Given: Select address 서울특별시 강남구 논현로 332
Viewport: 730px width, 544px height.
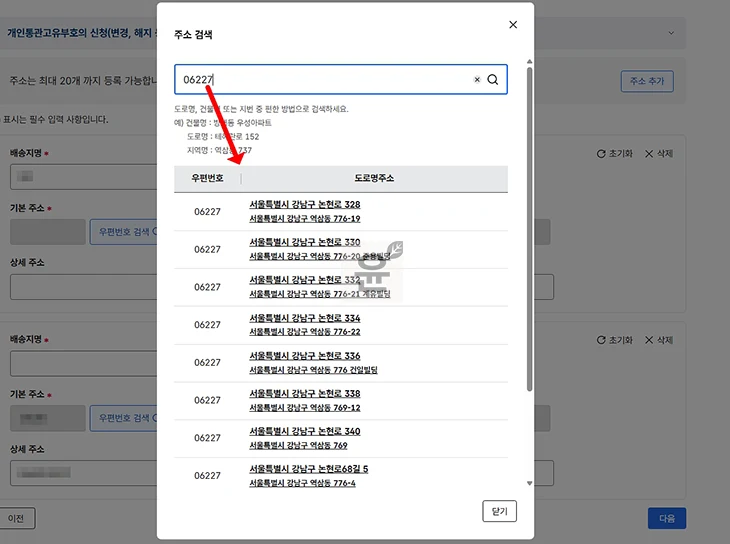Looking at the screenshot, I should tap(304, 280).
